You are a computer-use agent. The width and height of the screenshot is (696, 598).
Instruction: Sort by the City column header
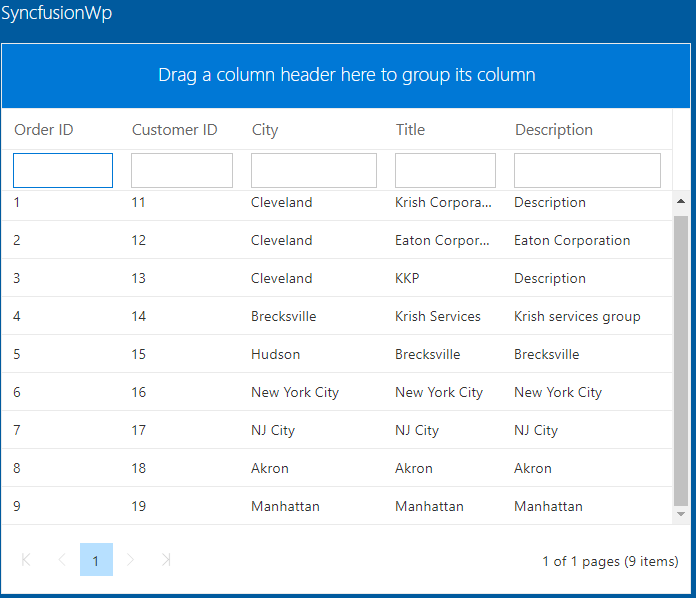coord(265,130)
